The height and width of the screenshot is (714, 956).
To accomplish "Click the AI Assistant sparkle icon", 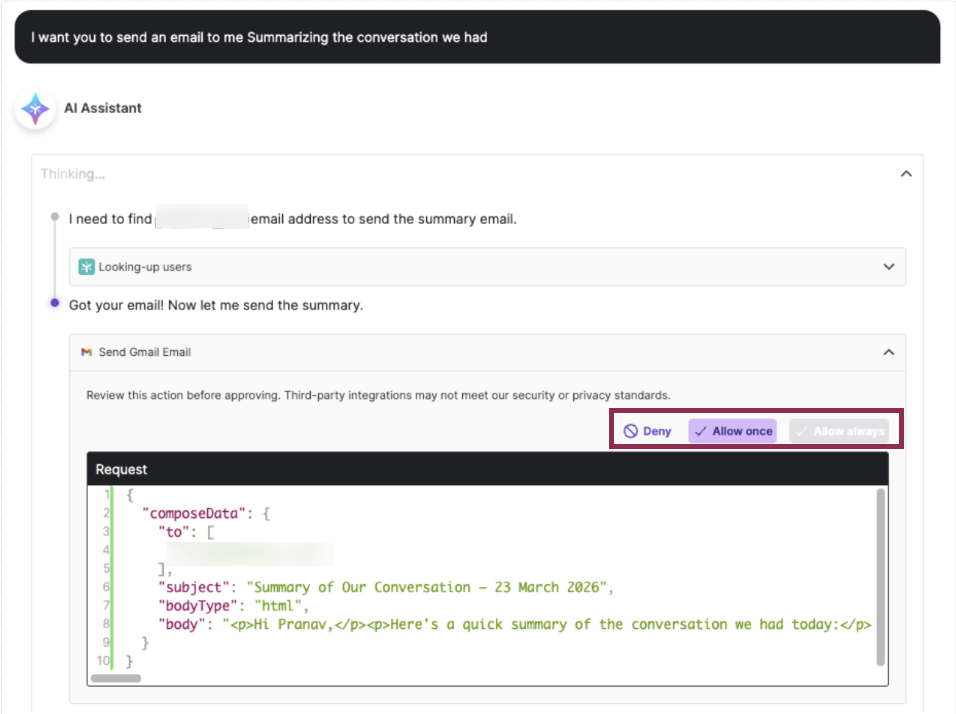I will point(35,108).
